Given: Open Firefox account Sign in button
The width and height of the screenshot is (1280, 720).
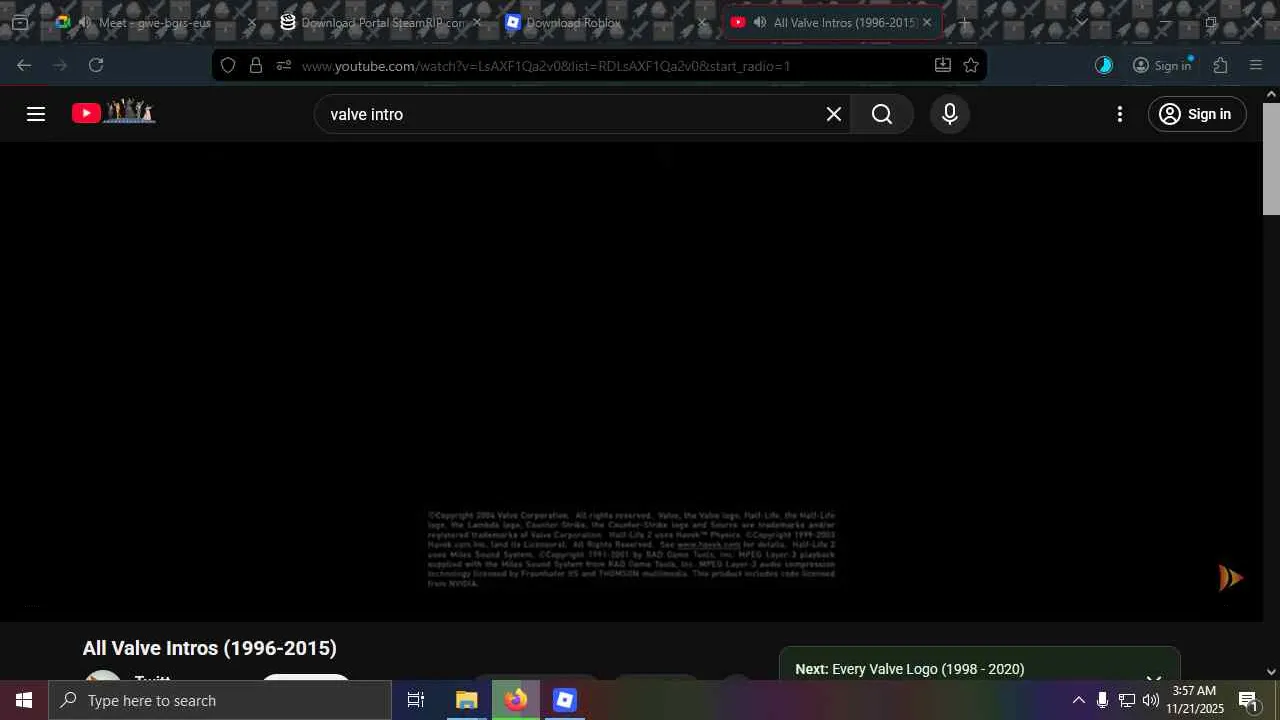Looking at the screenshot, I should tap(1162, 65).
